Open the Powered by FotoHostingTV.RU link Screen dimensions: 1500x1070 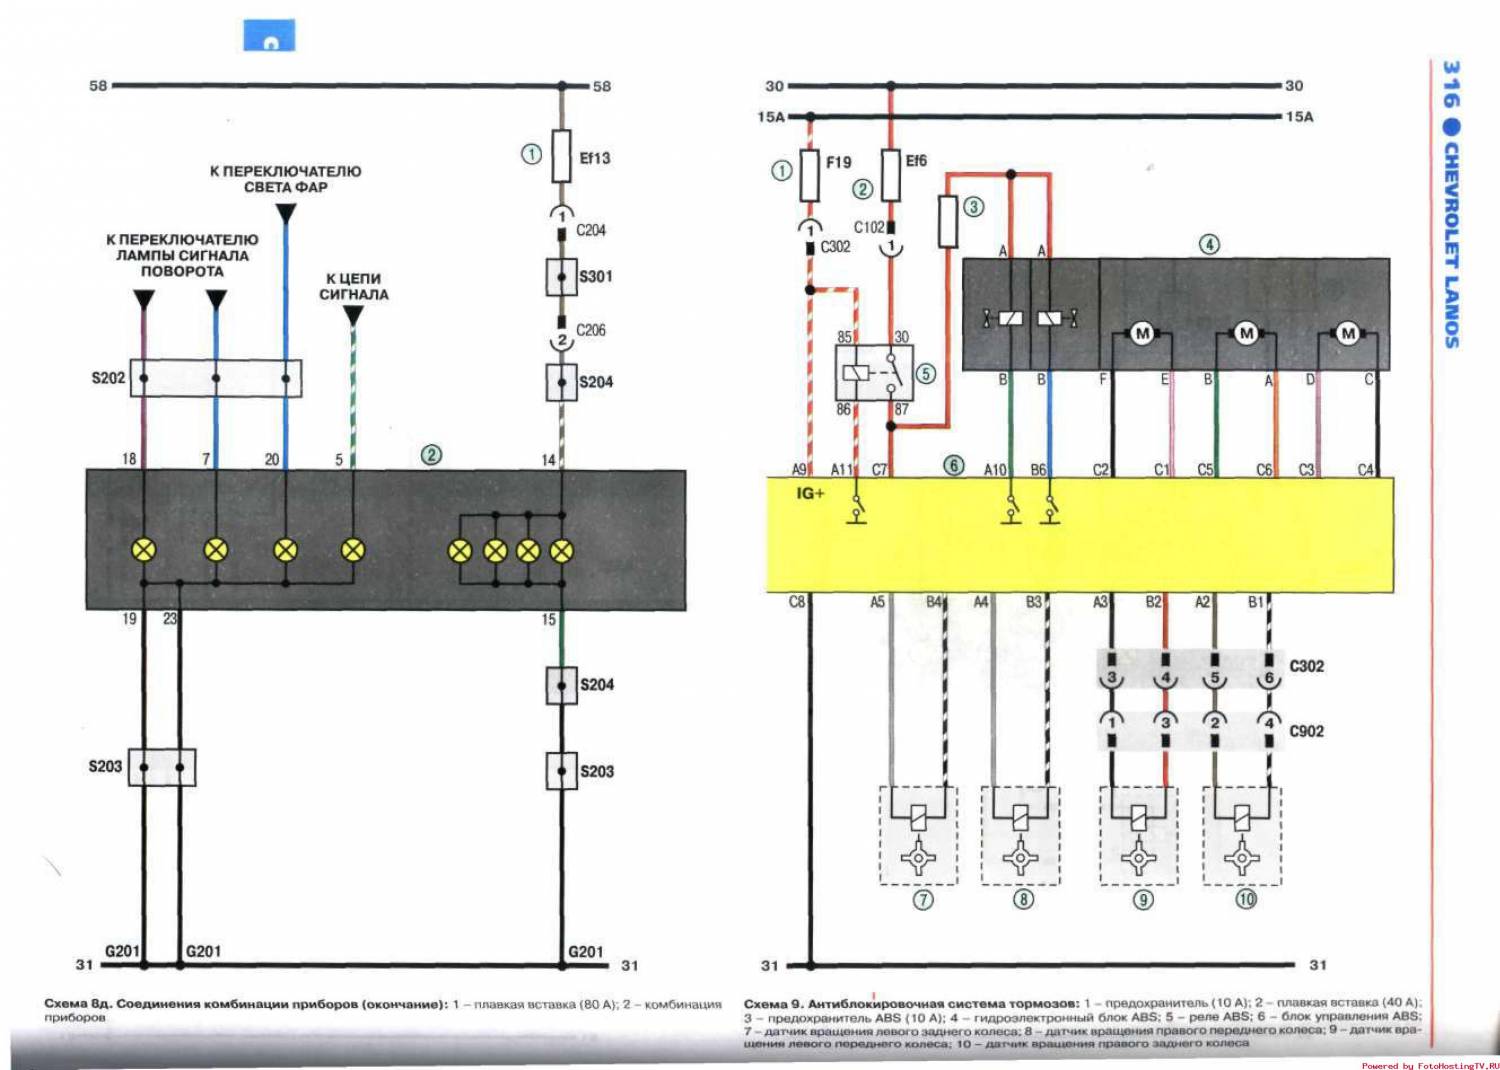click(1430, 1065)
